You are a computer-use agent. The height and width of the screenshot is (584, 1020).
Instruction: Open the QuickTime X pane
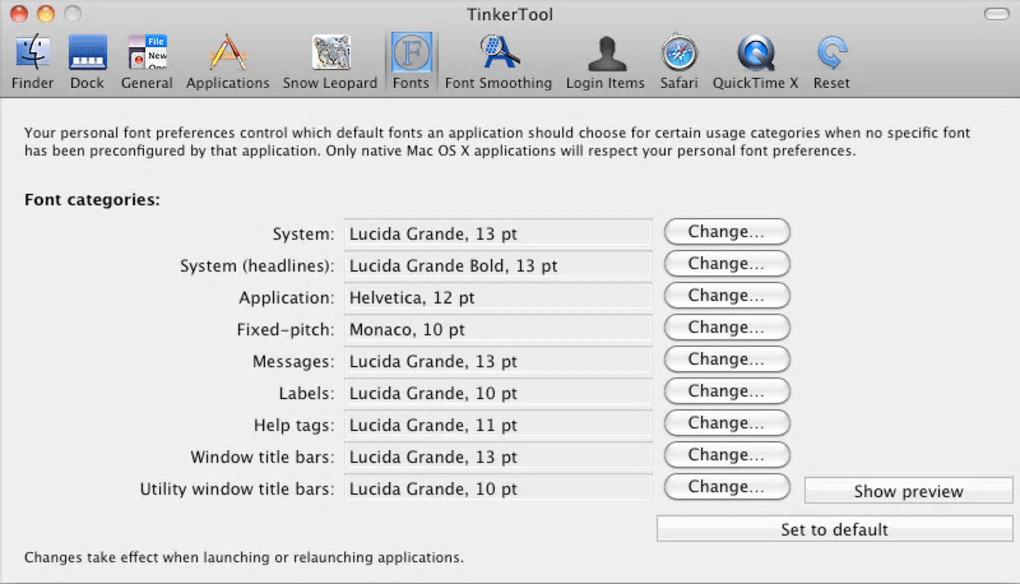[755, 62]
